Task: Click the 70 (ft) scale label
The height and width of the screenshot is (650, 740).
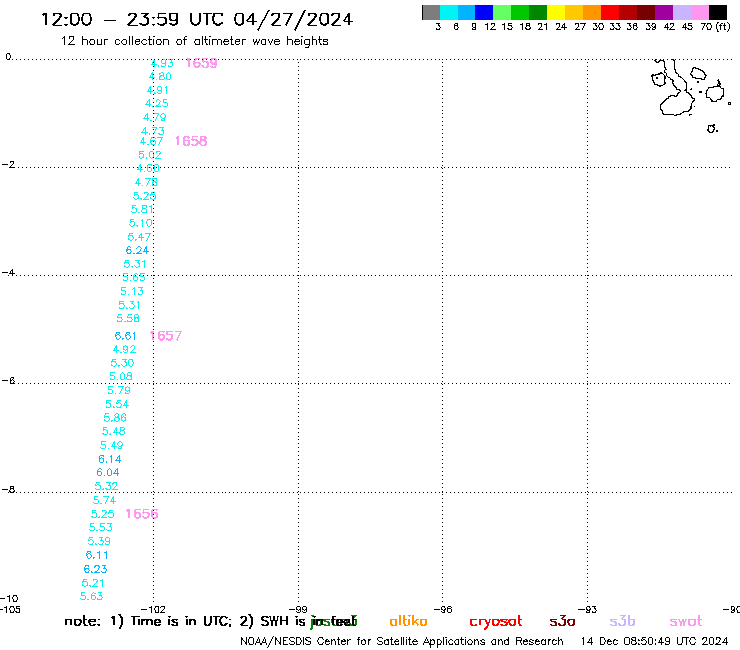Action: (715, 26)
